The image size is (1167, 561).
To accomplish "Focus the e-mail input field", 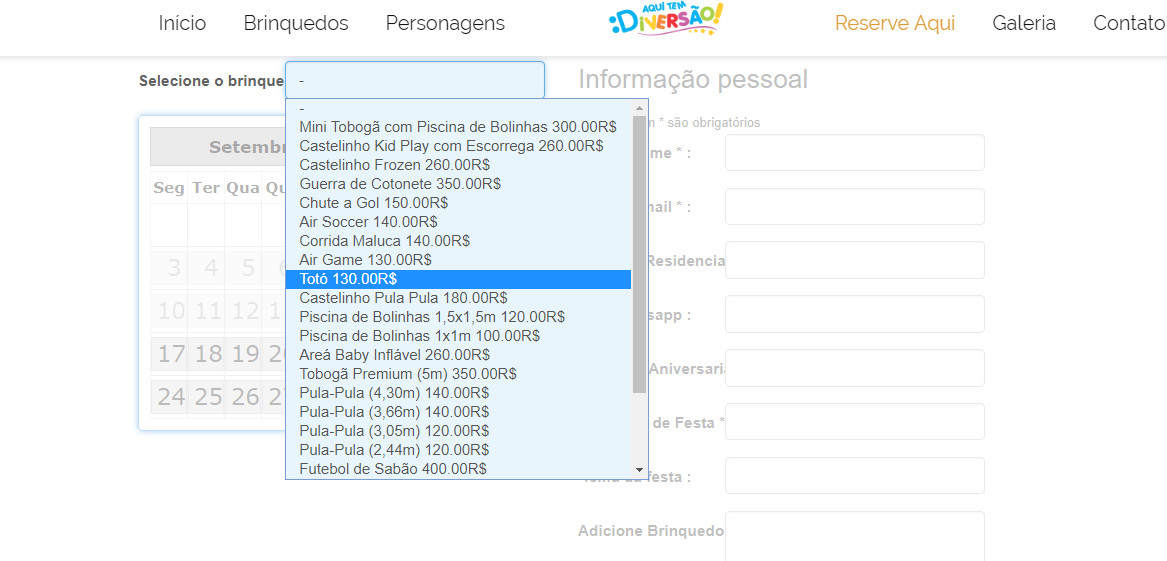I will coord(854,206).
